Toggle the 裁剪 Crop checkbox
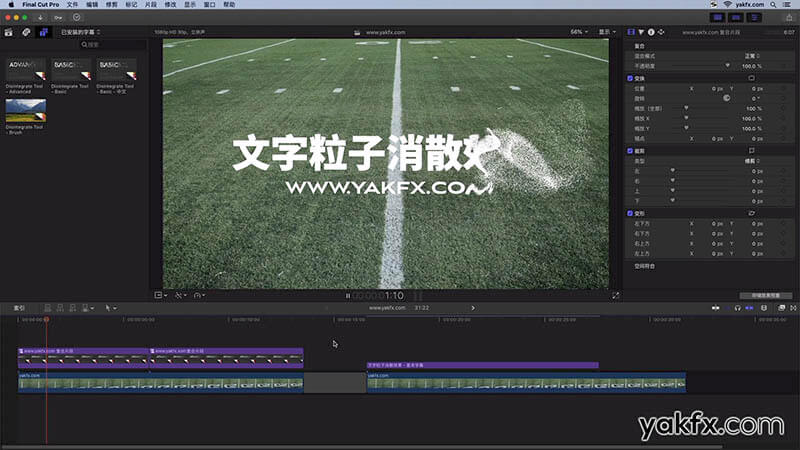 [630, 151]
